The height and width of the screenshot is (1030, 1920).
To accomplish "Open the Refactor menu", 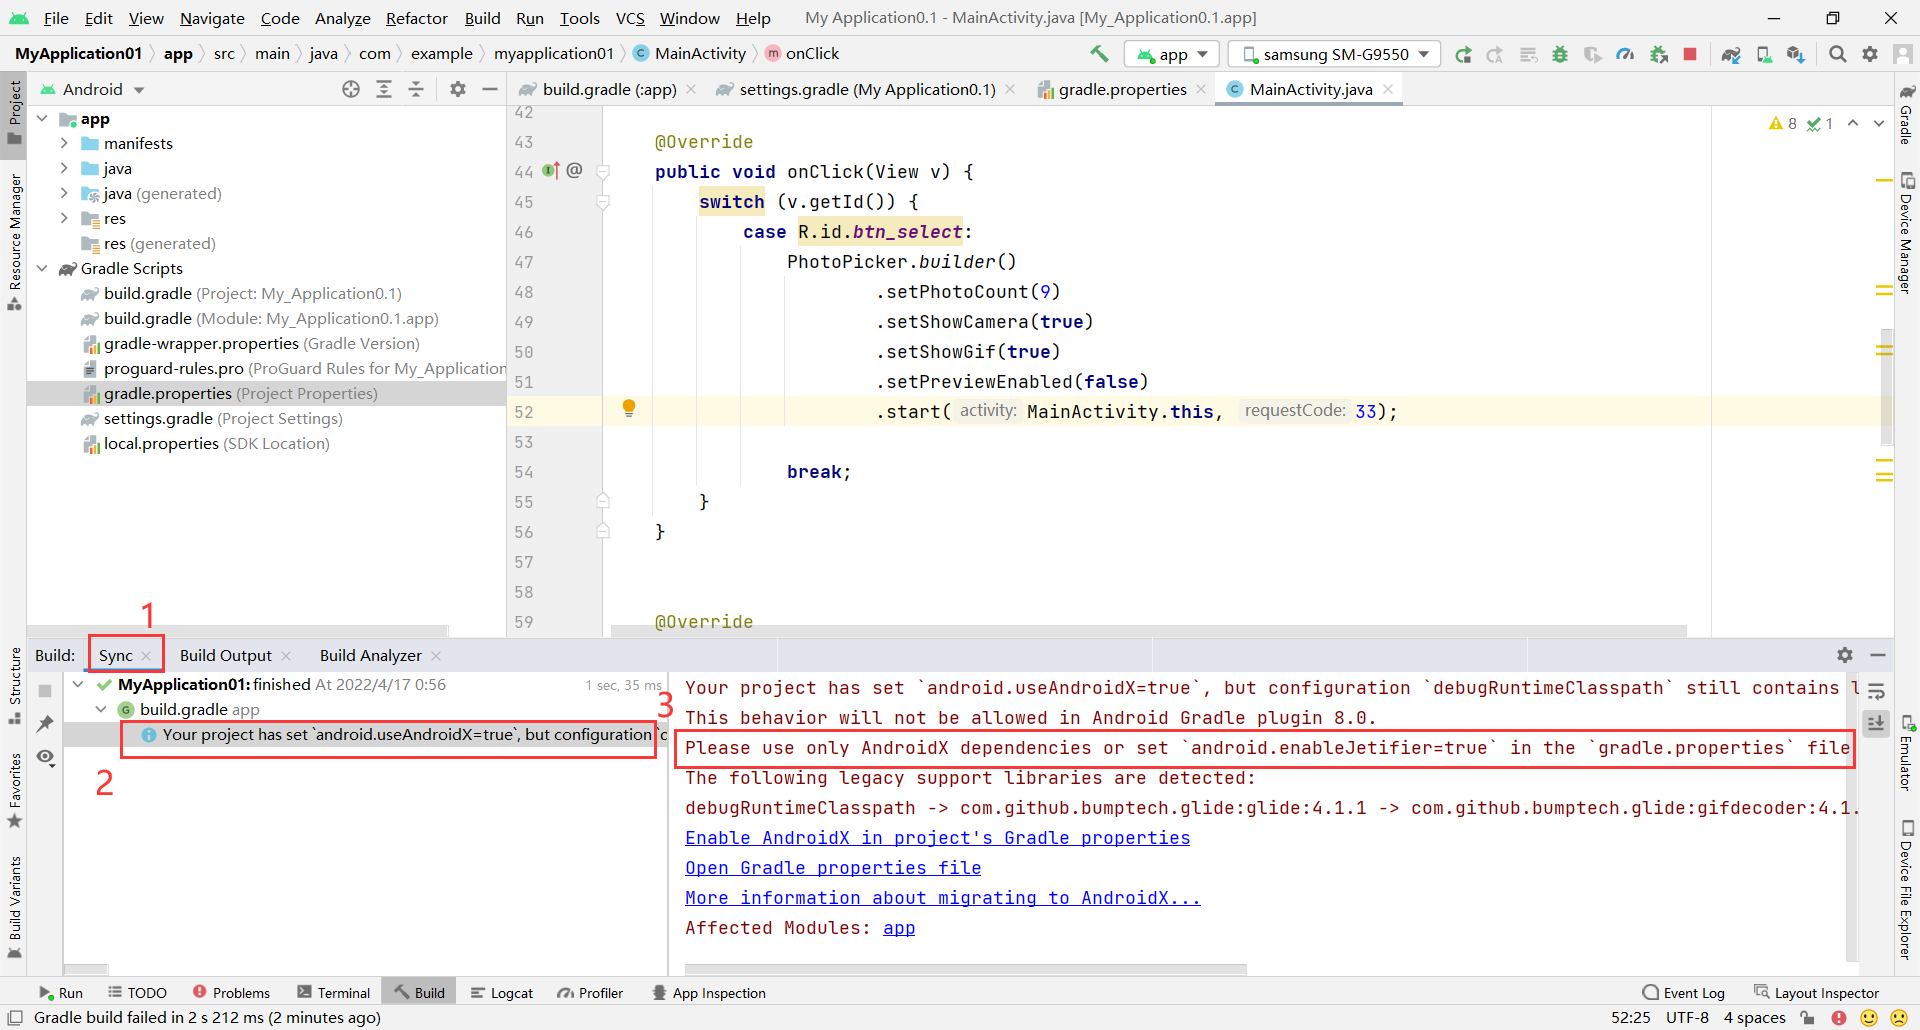I will tap(416, 18).
